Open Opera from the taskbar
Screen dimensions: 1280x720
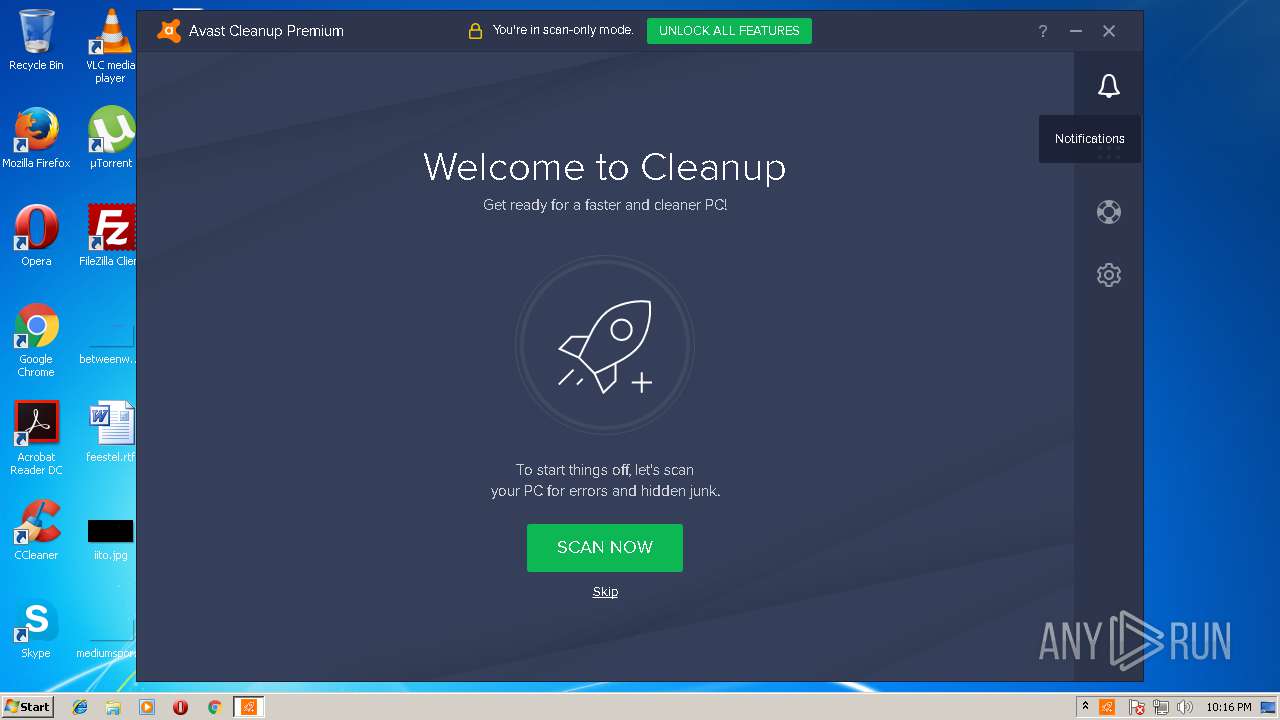(180, 707)
